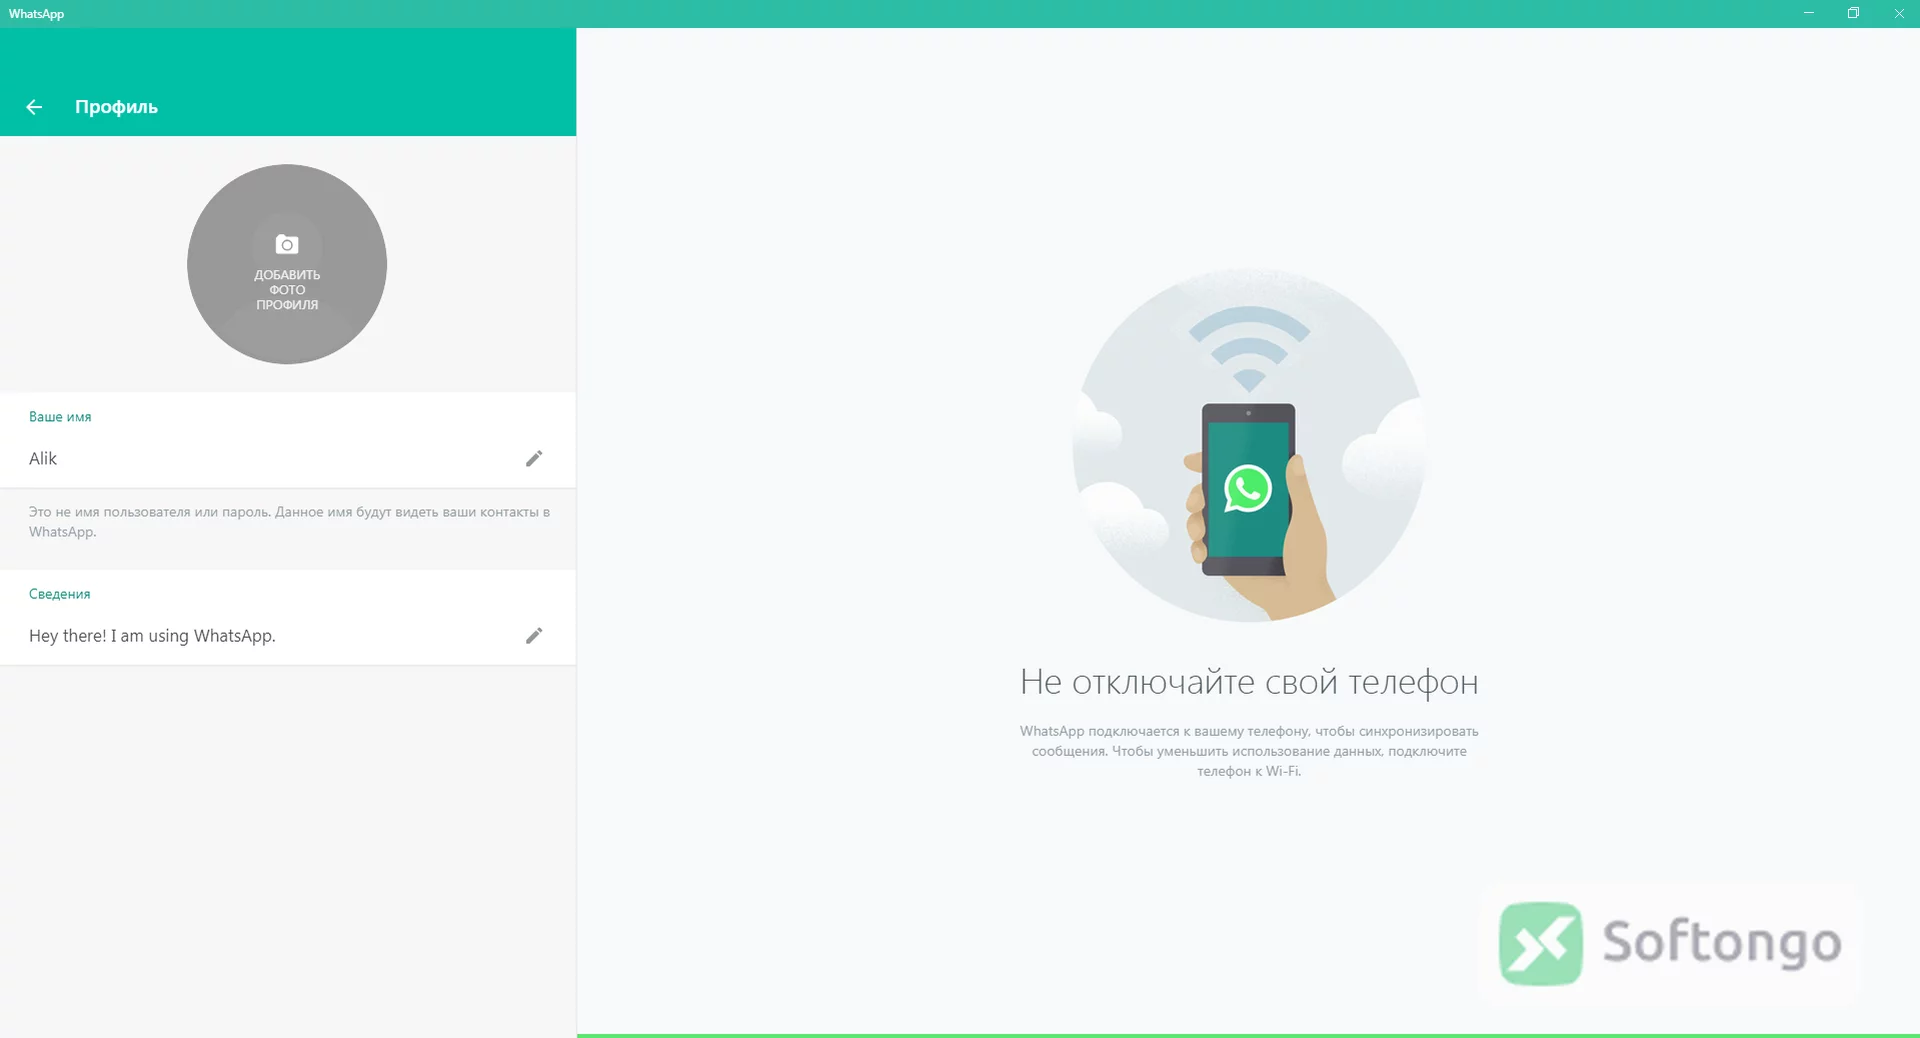Edit name with pencil icon next to Alik
The image size is (1920, 1038).
[534, 458]
